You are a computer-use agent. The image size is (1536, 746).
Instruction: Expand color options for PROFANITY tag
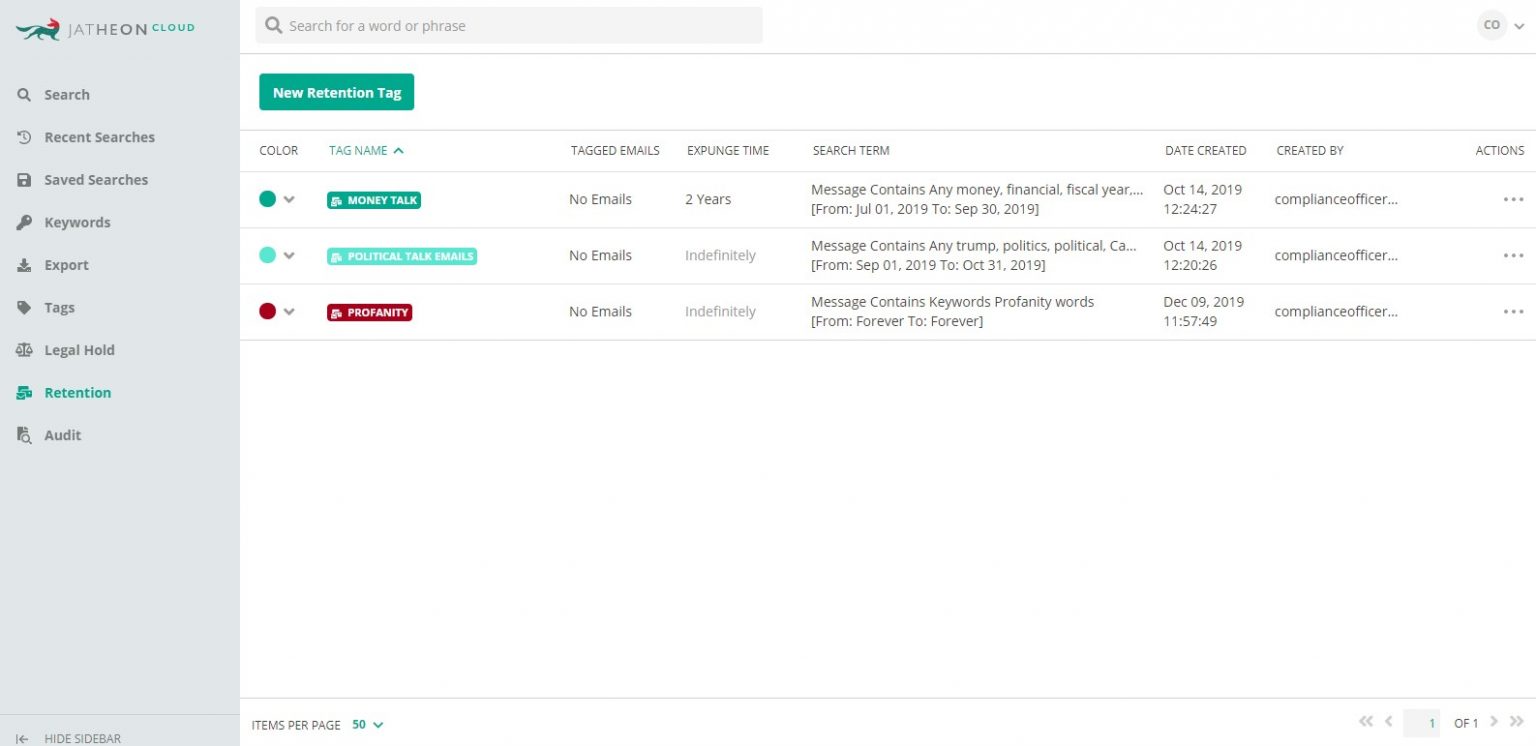point(290,311)
